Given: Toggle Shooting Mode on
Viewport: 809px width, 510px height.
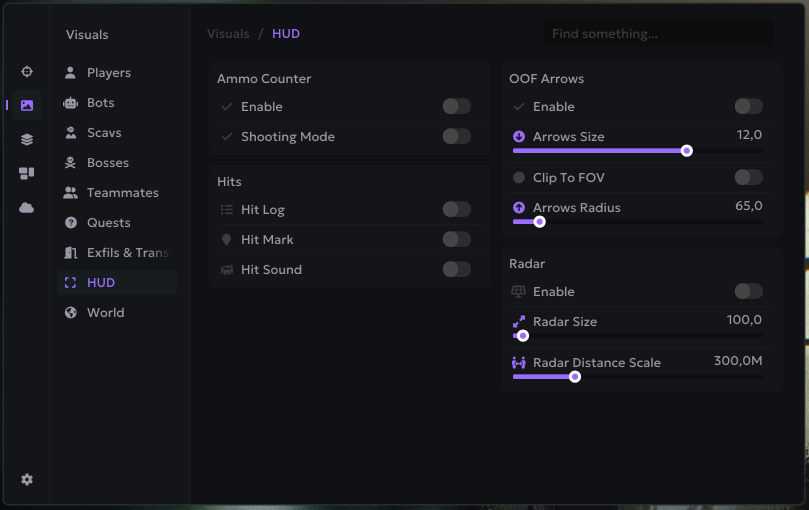Looking at the screenshot, I should (x=456, y=137).
